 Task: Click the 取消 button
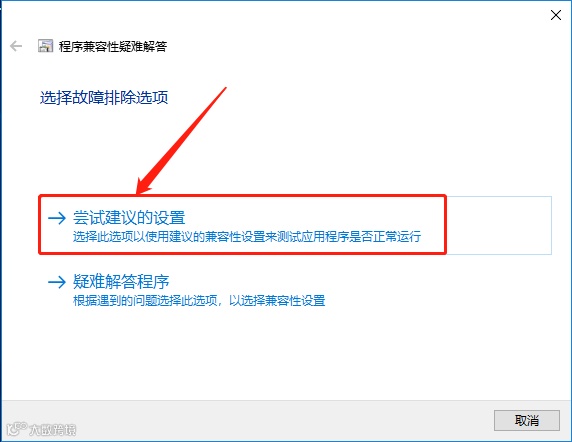tap(527, 420)
